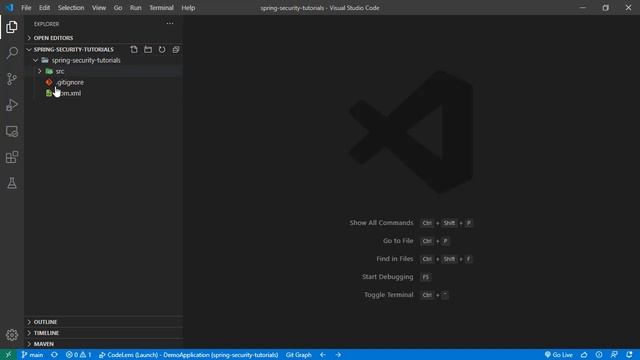This screenshot has width=640, height=360.
Task: Click the go forward arrow in status bar
Action: (338, 355)
